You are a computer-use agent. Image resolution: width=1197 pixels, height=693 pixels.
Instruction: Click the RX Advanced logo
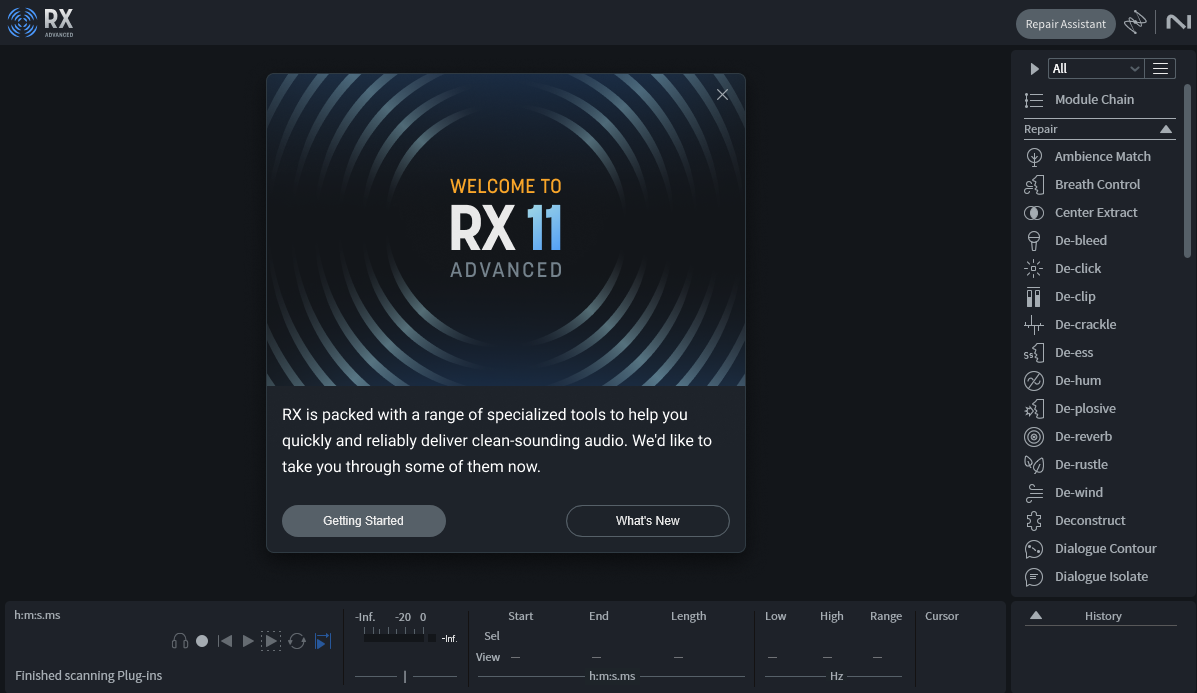pyautogui.click(x=40, y=23)
